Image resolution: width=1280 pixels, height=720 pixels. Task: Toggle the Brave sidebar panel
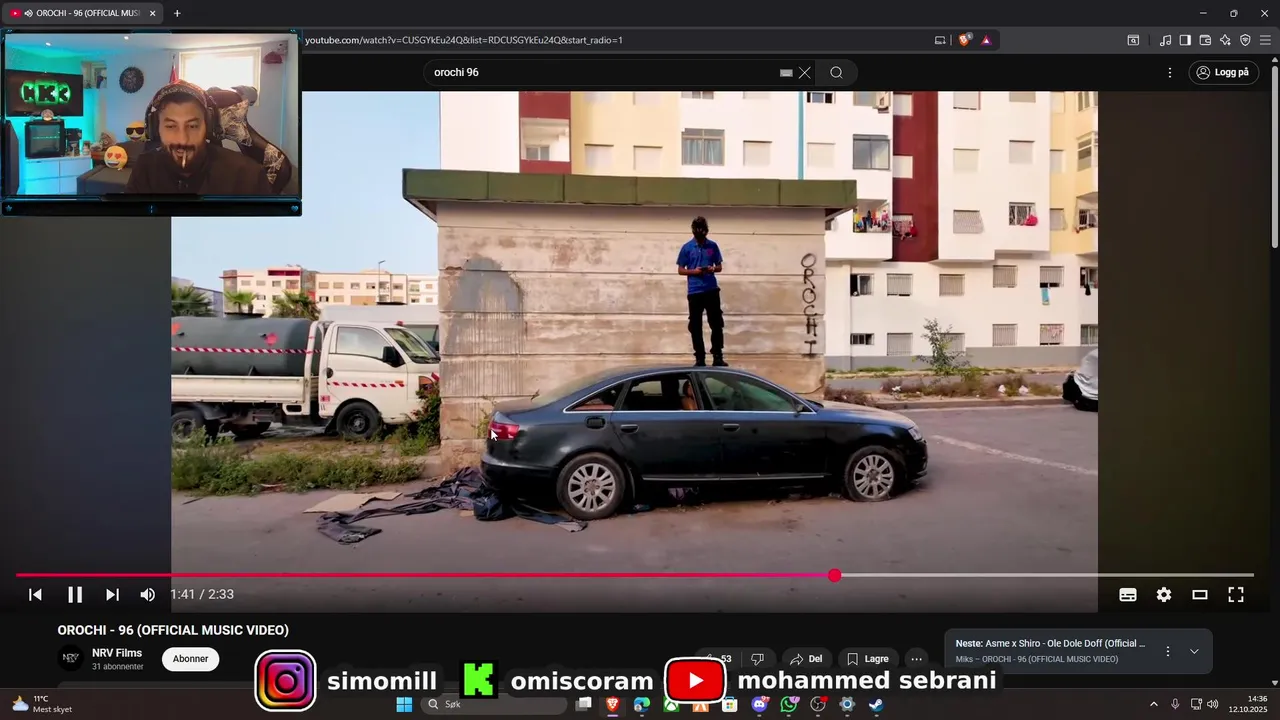coord(1185,40)
